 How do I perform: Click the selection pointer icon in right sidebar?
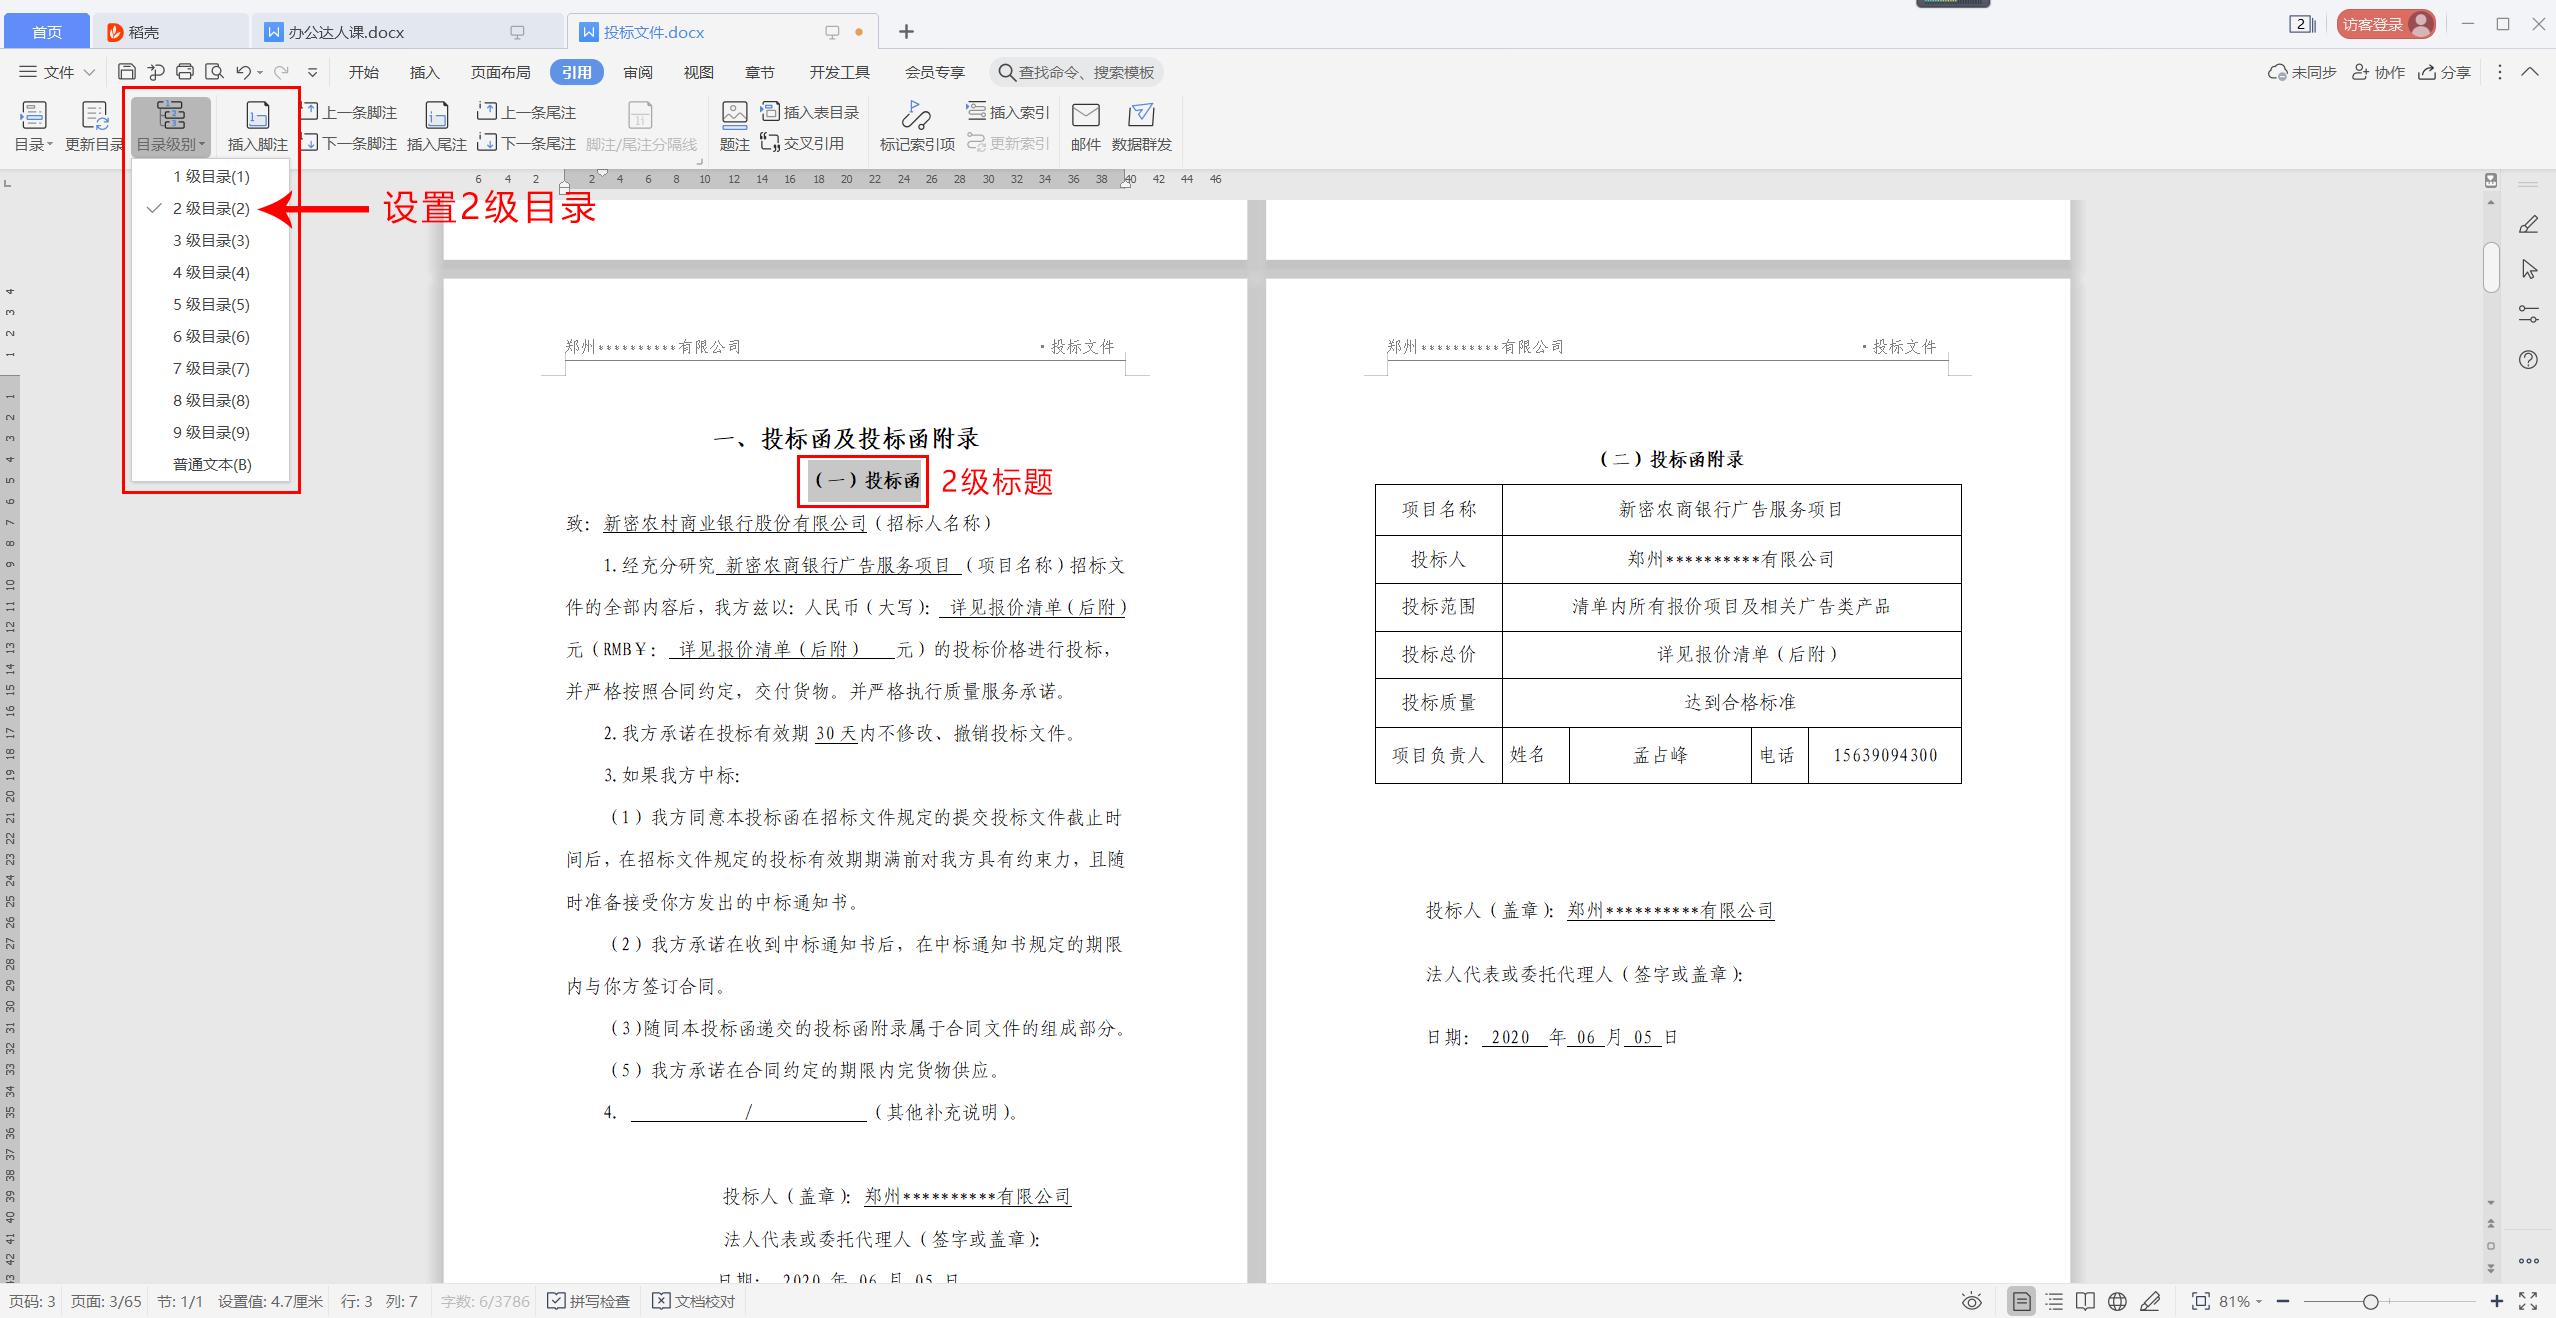[2528, 270]
